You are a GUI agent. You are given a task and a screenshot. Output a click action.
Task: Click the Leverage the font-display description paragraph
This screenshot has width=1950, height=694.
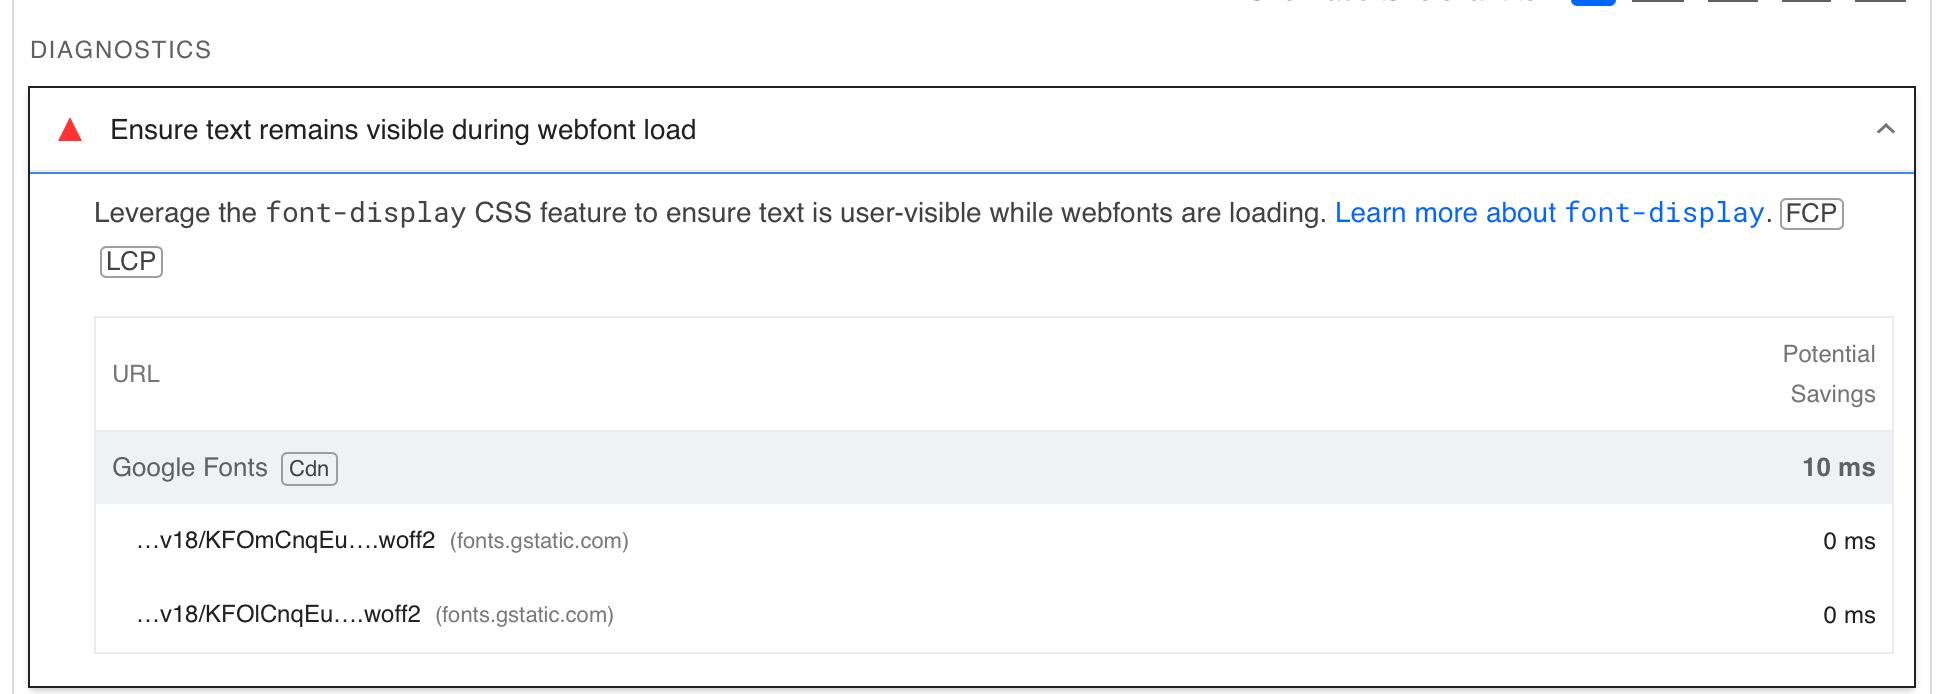click(x=969, y=237)
